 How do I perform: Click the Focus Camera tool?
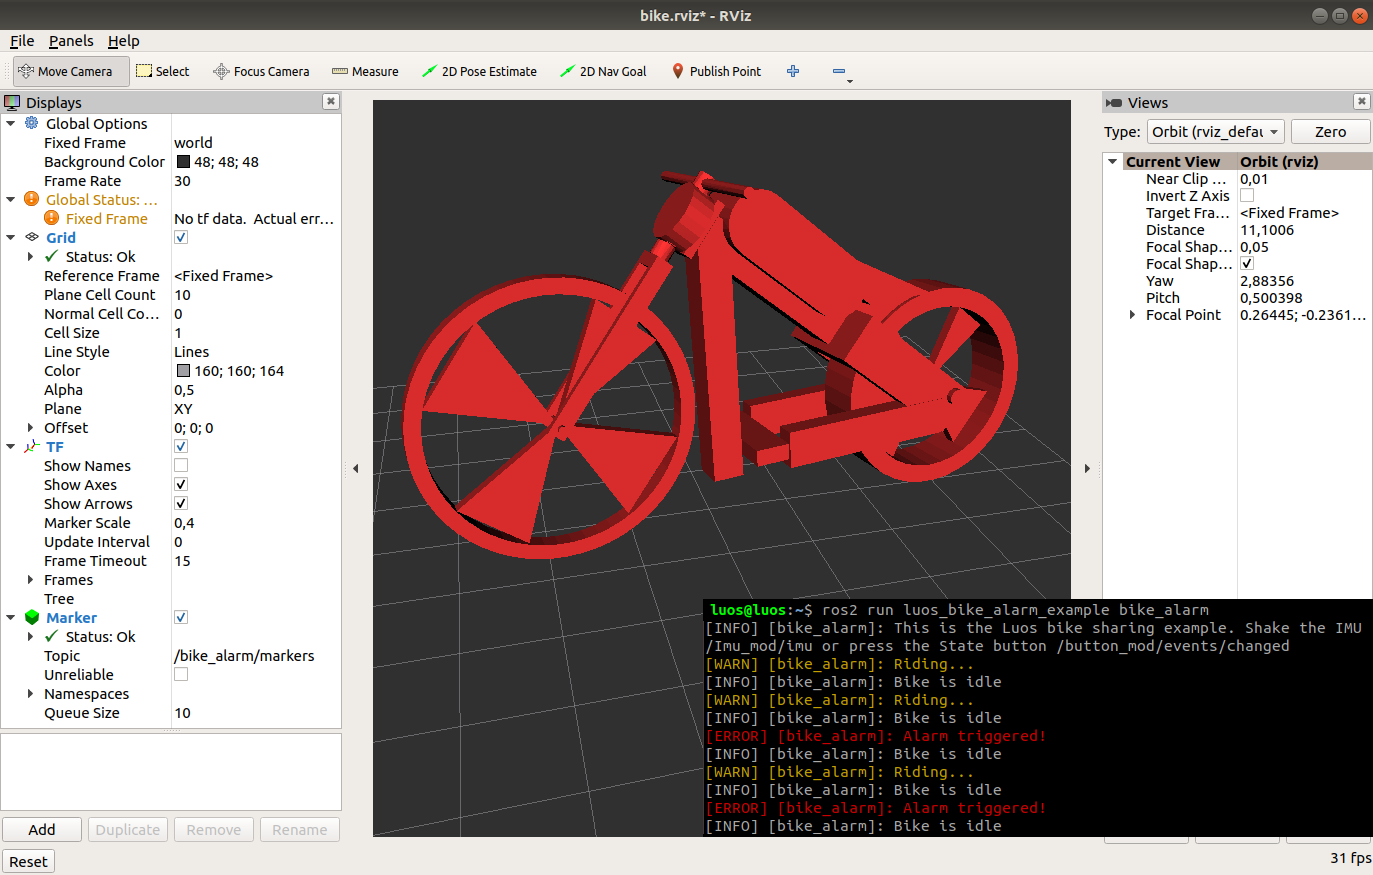click(x=261, y=71)
